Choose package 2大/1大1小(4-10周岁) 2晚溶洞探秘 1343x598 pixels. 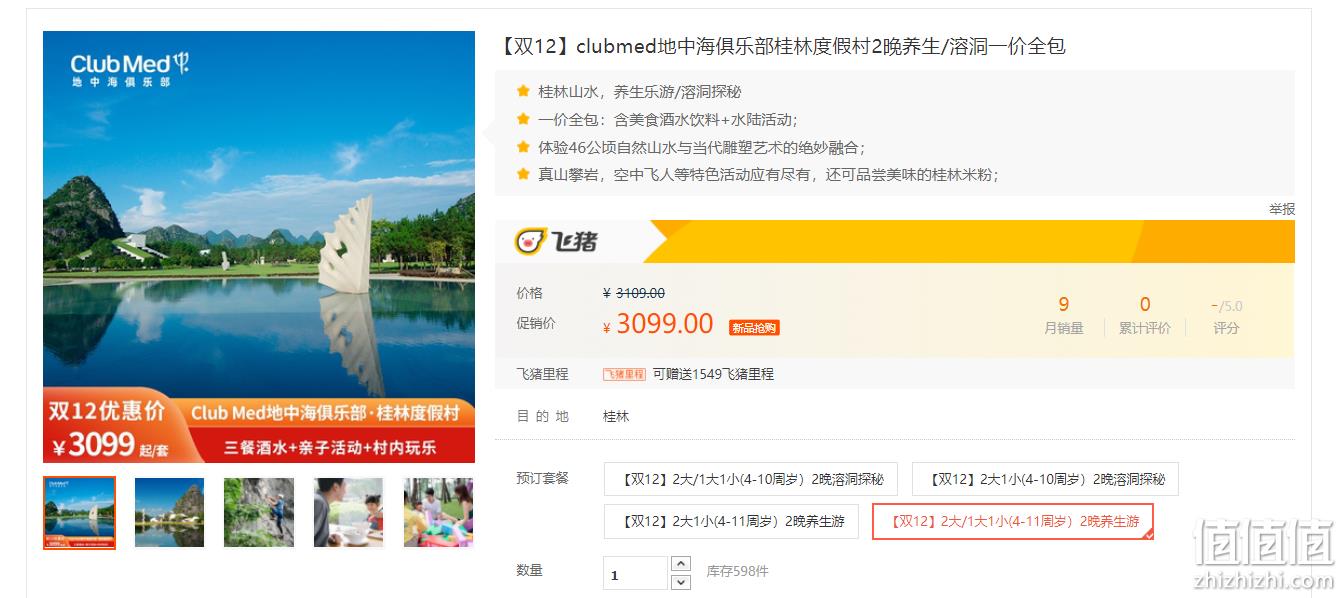[750, 479]
